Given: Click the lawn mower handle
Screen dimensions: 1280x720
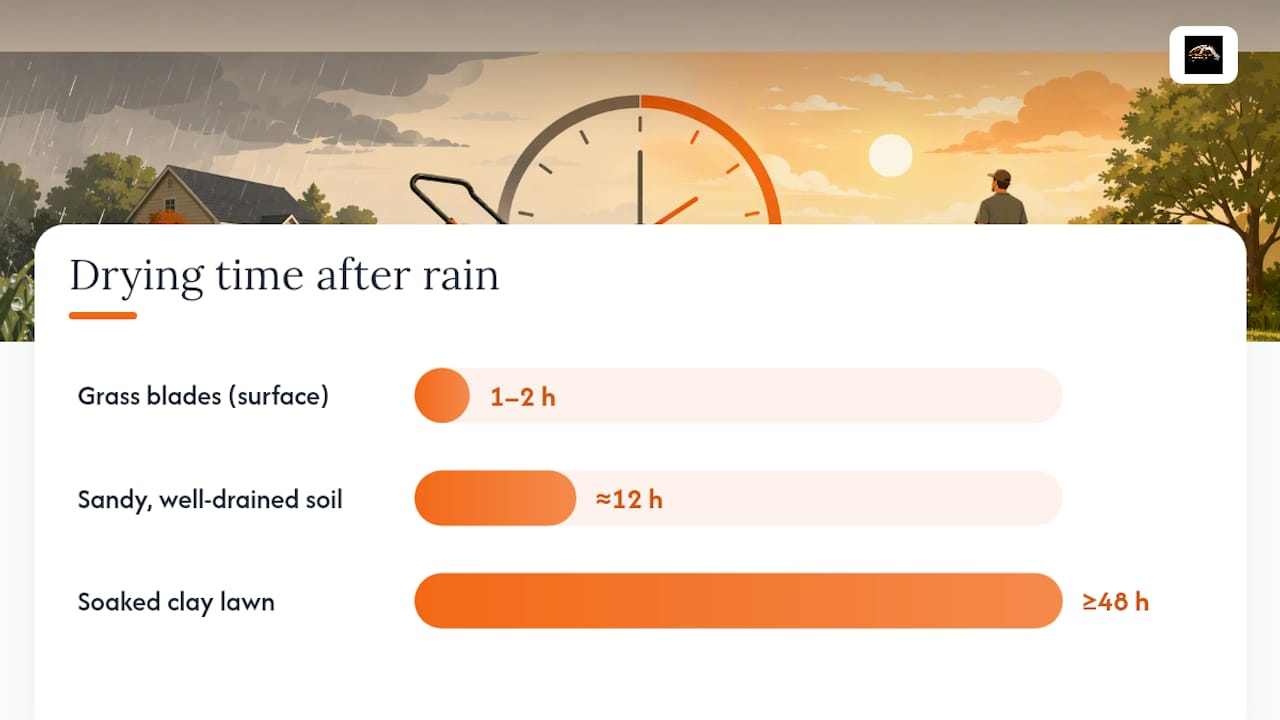Looking at the screenshot, I should pyautogui.click(x=455, y=198).
